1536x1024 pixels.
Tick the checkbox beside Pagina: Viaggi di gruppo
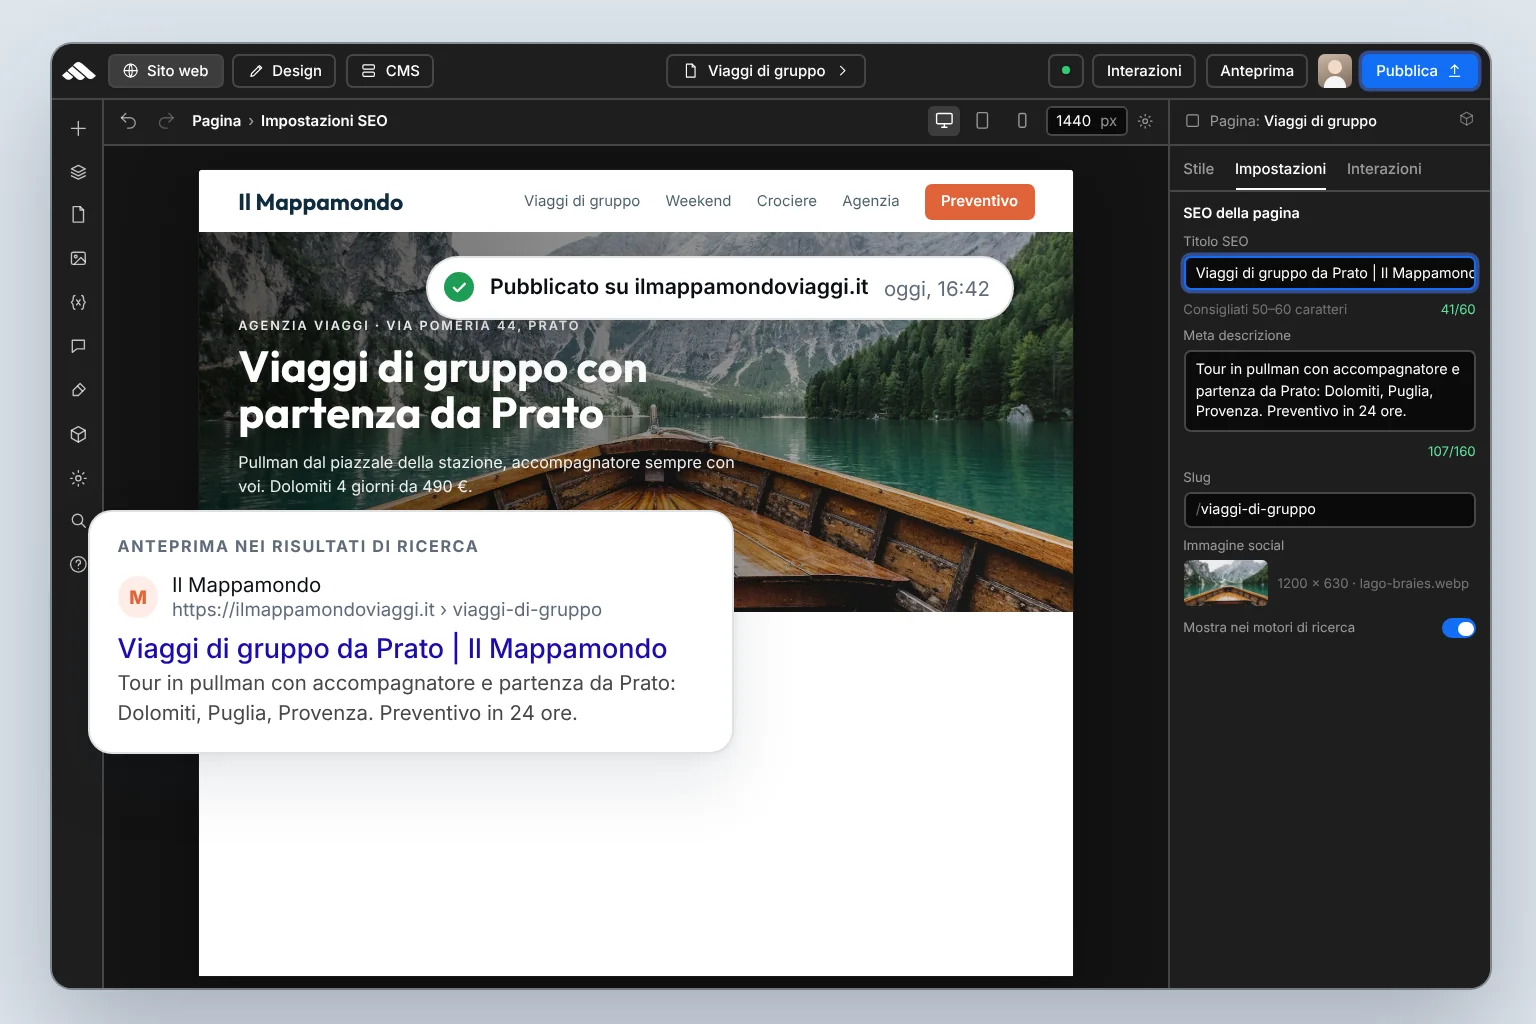click(x=1192, y=121)
